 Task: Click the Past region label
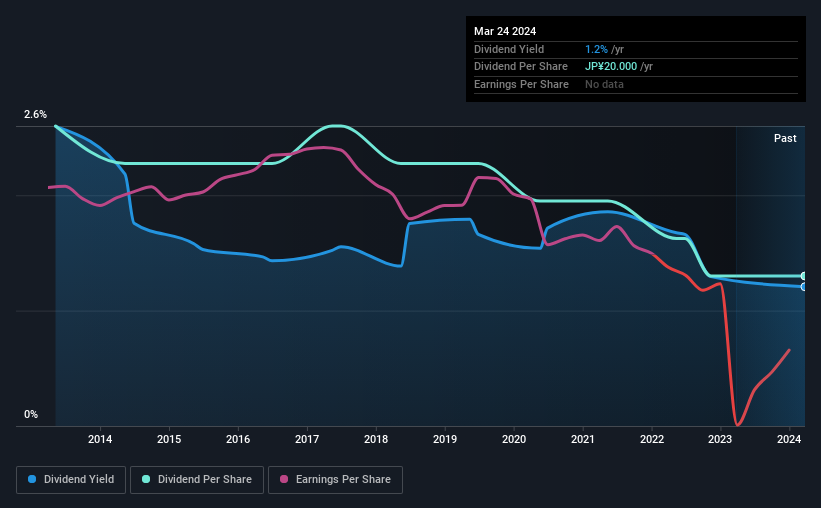pos(785,138)
